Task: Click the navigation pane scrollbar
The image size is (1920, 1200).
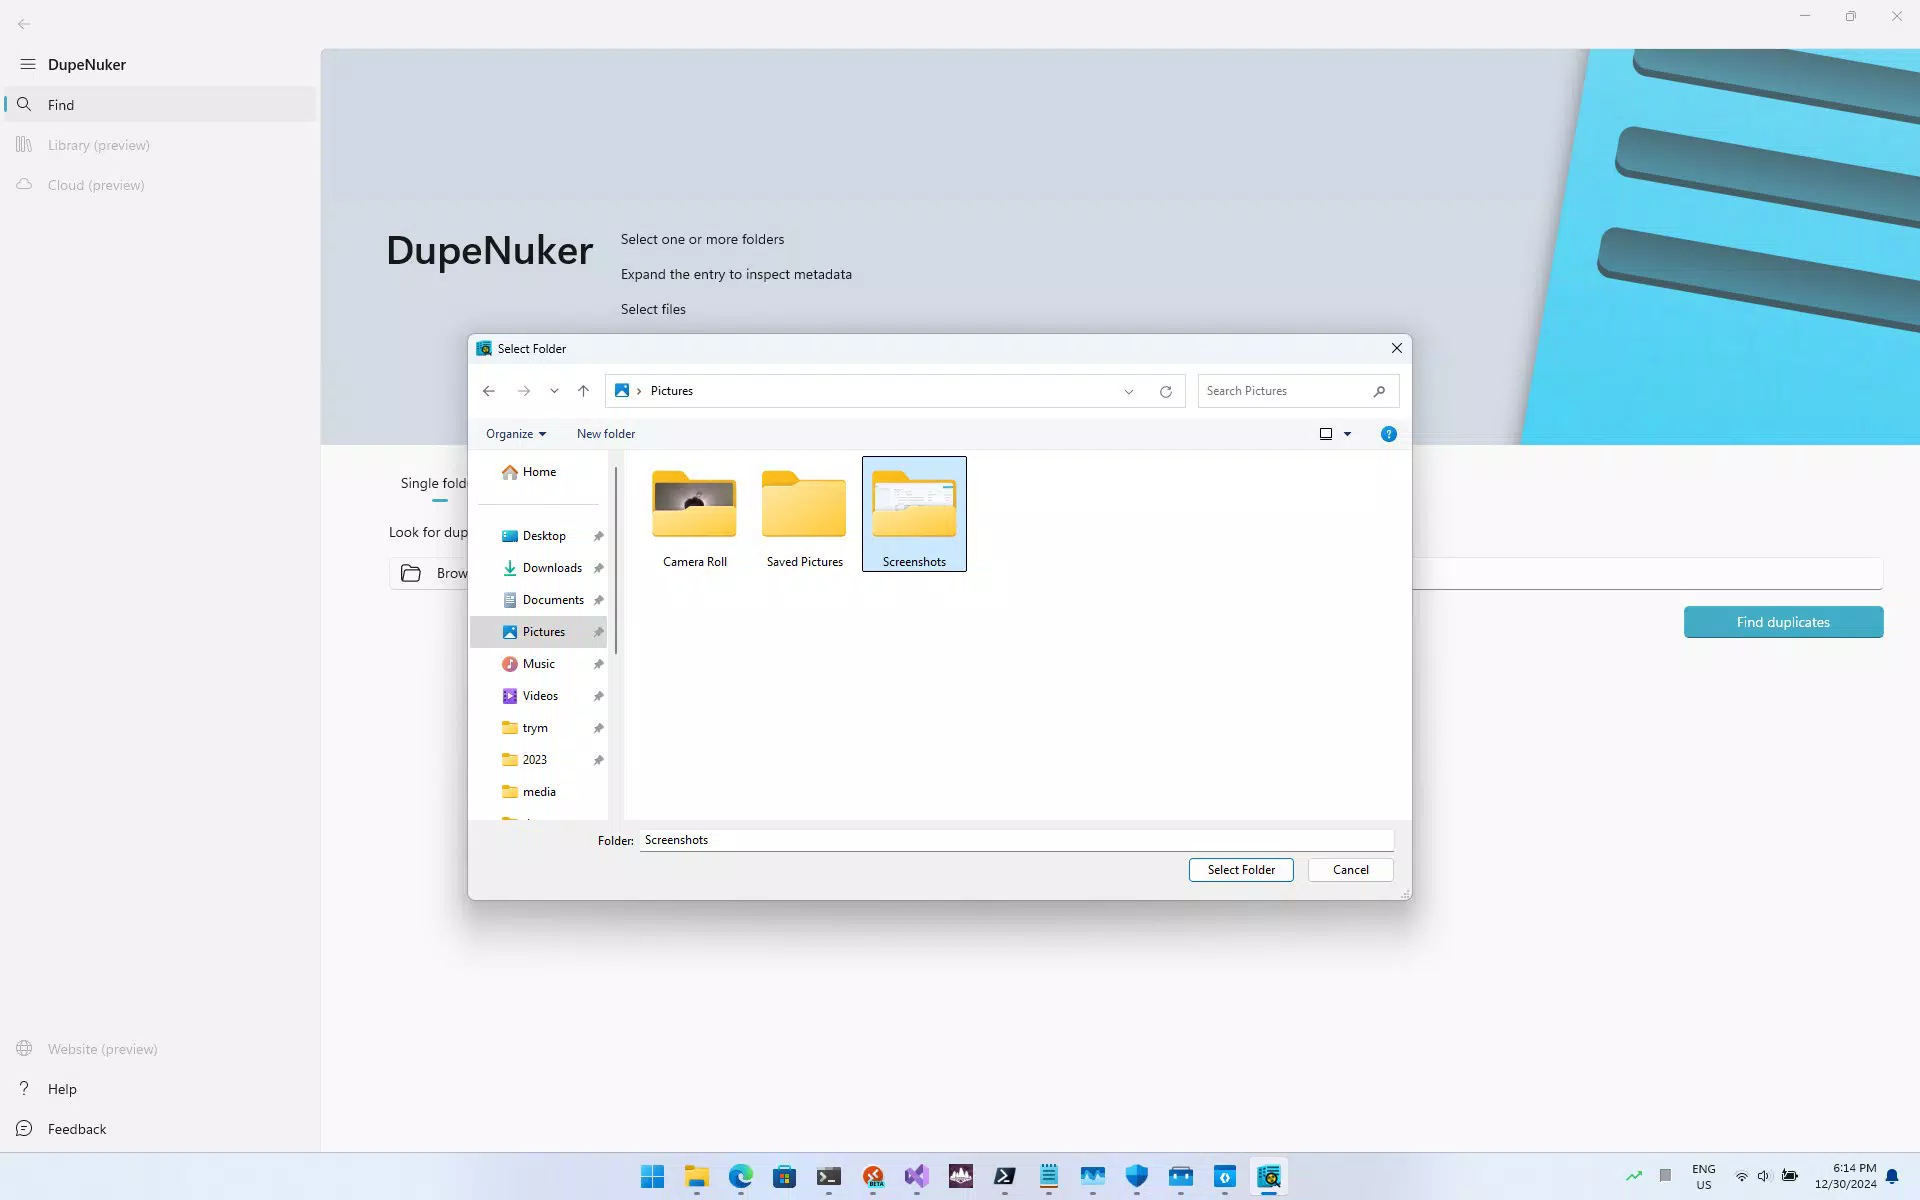Action: point(616,560)
